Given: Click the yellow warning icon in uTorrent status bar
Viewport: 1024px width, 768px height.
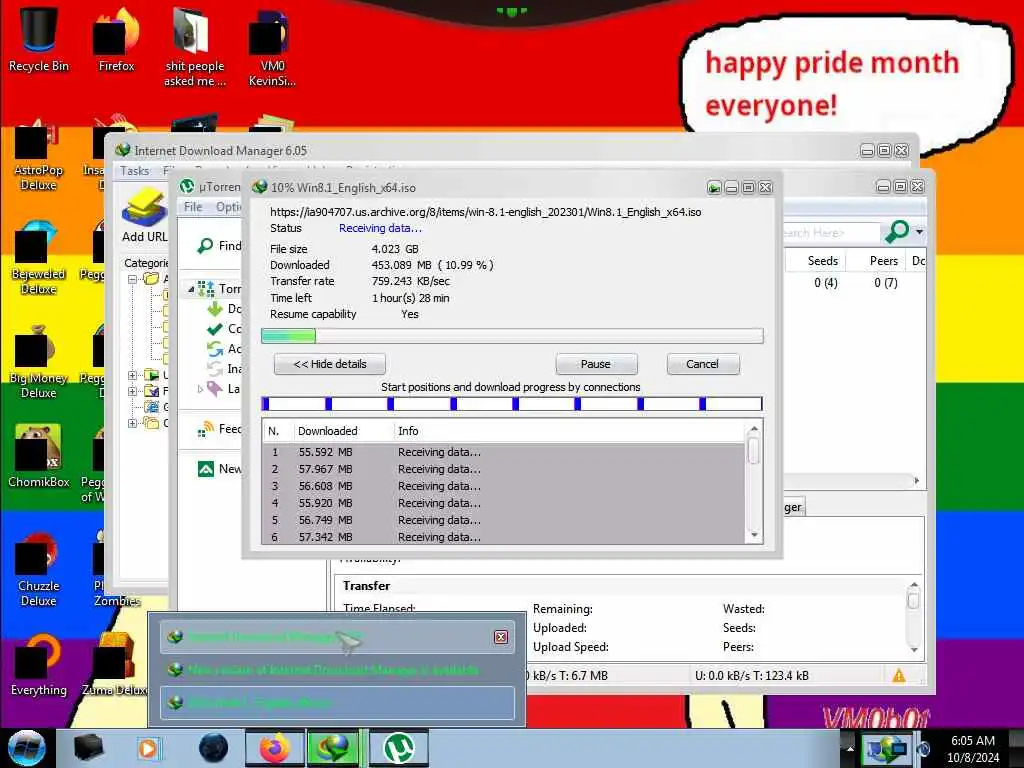Looking at the screenshot, I should coord(899,676).
